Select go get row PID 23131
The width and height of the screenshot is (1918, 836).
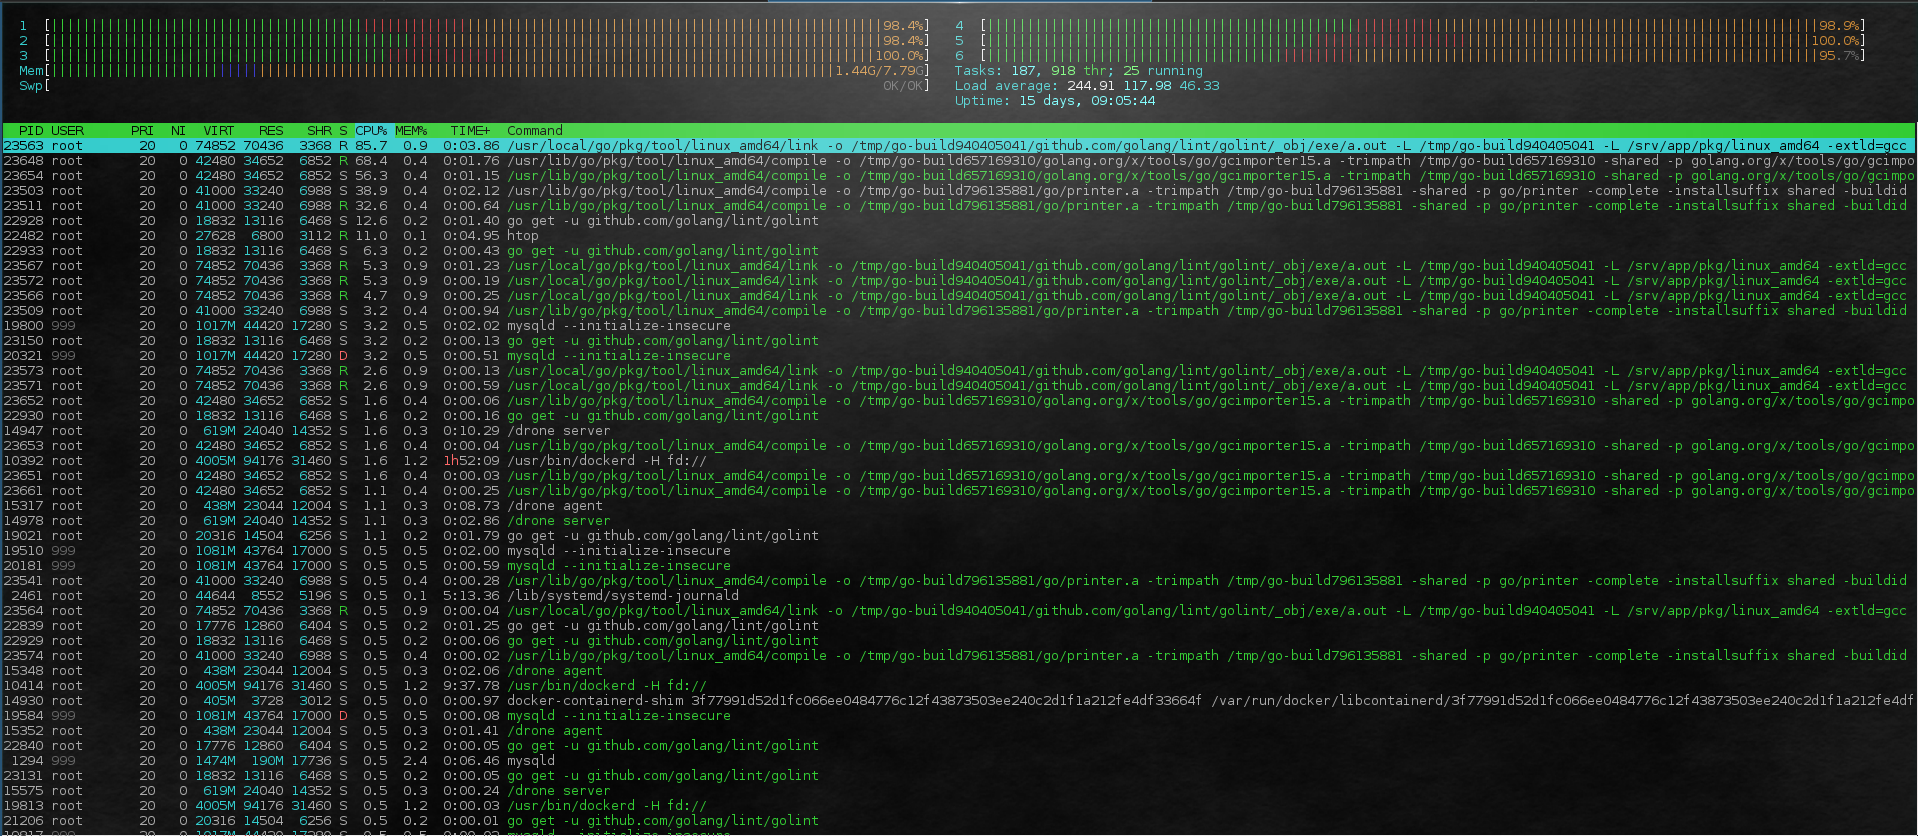pos(959,776)
